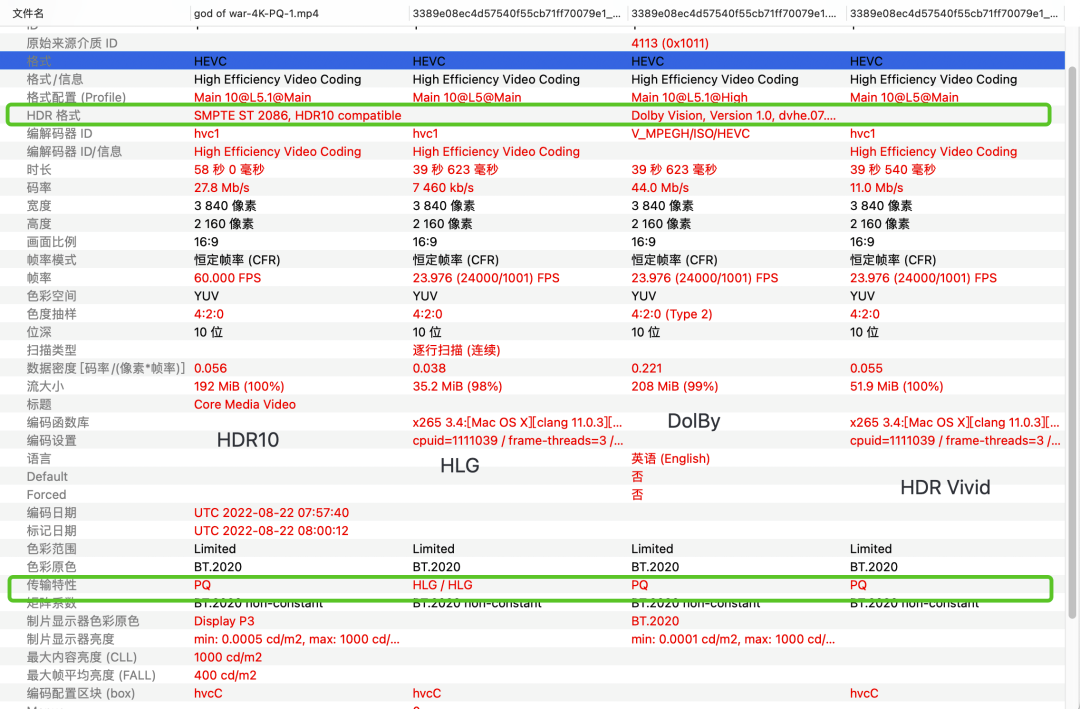Toggle the Default 否 value
The width and height of the screenshot is (1080, 709).
[x=637, y=476]
